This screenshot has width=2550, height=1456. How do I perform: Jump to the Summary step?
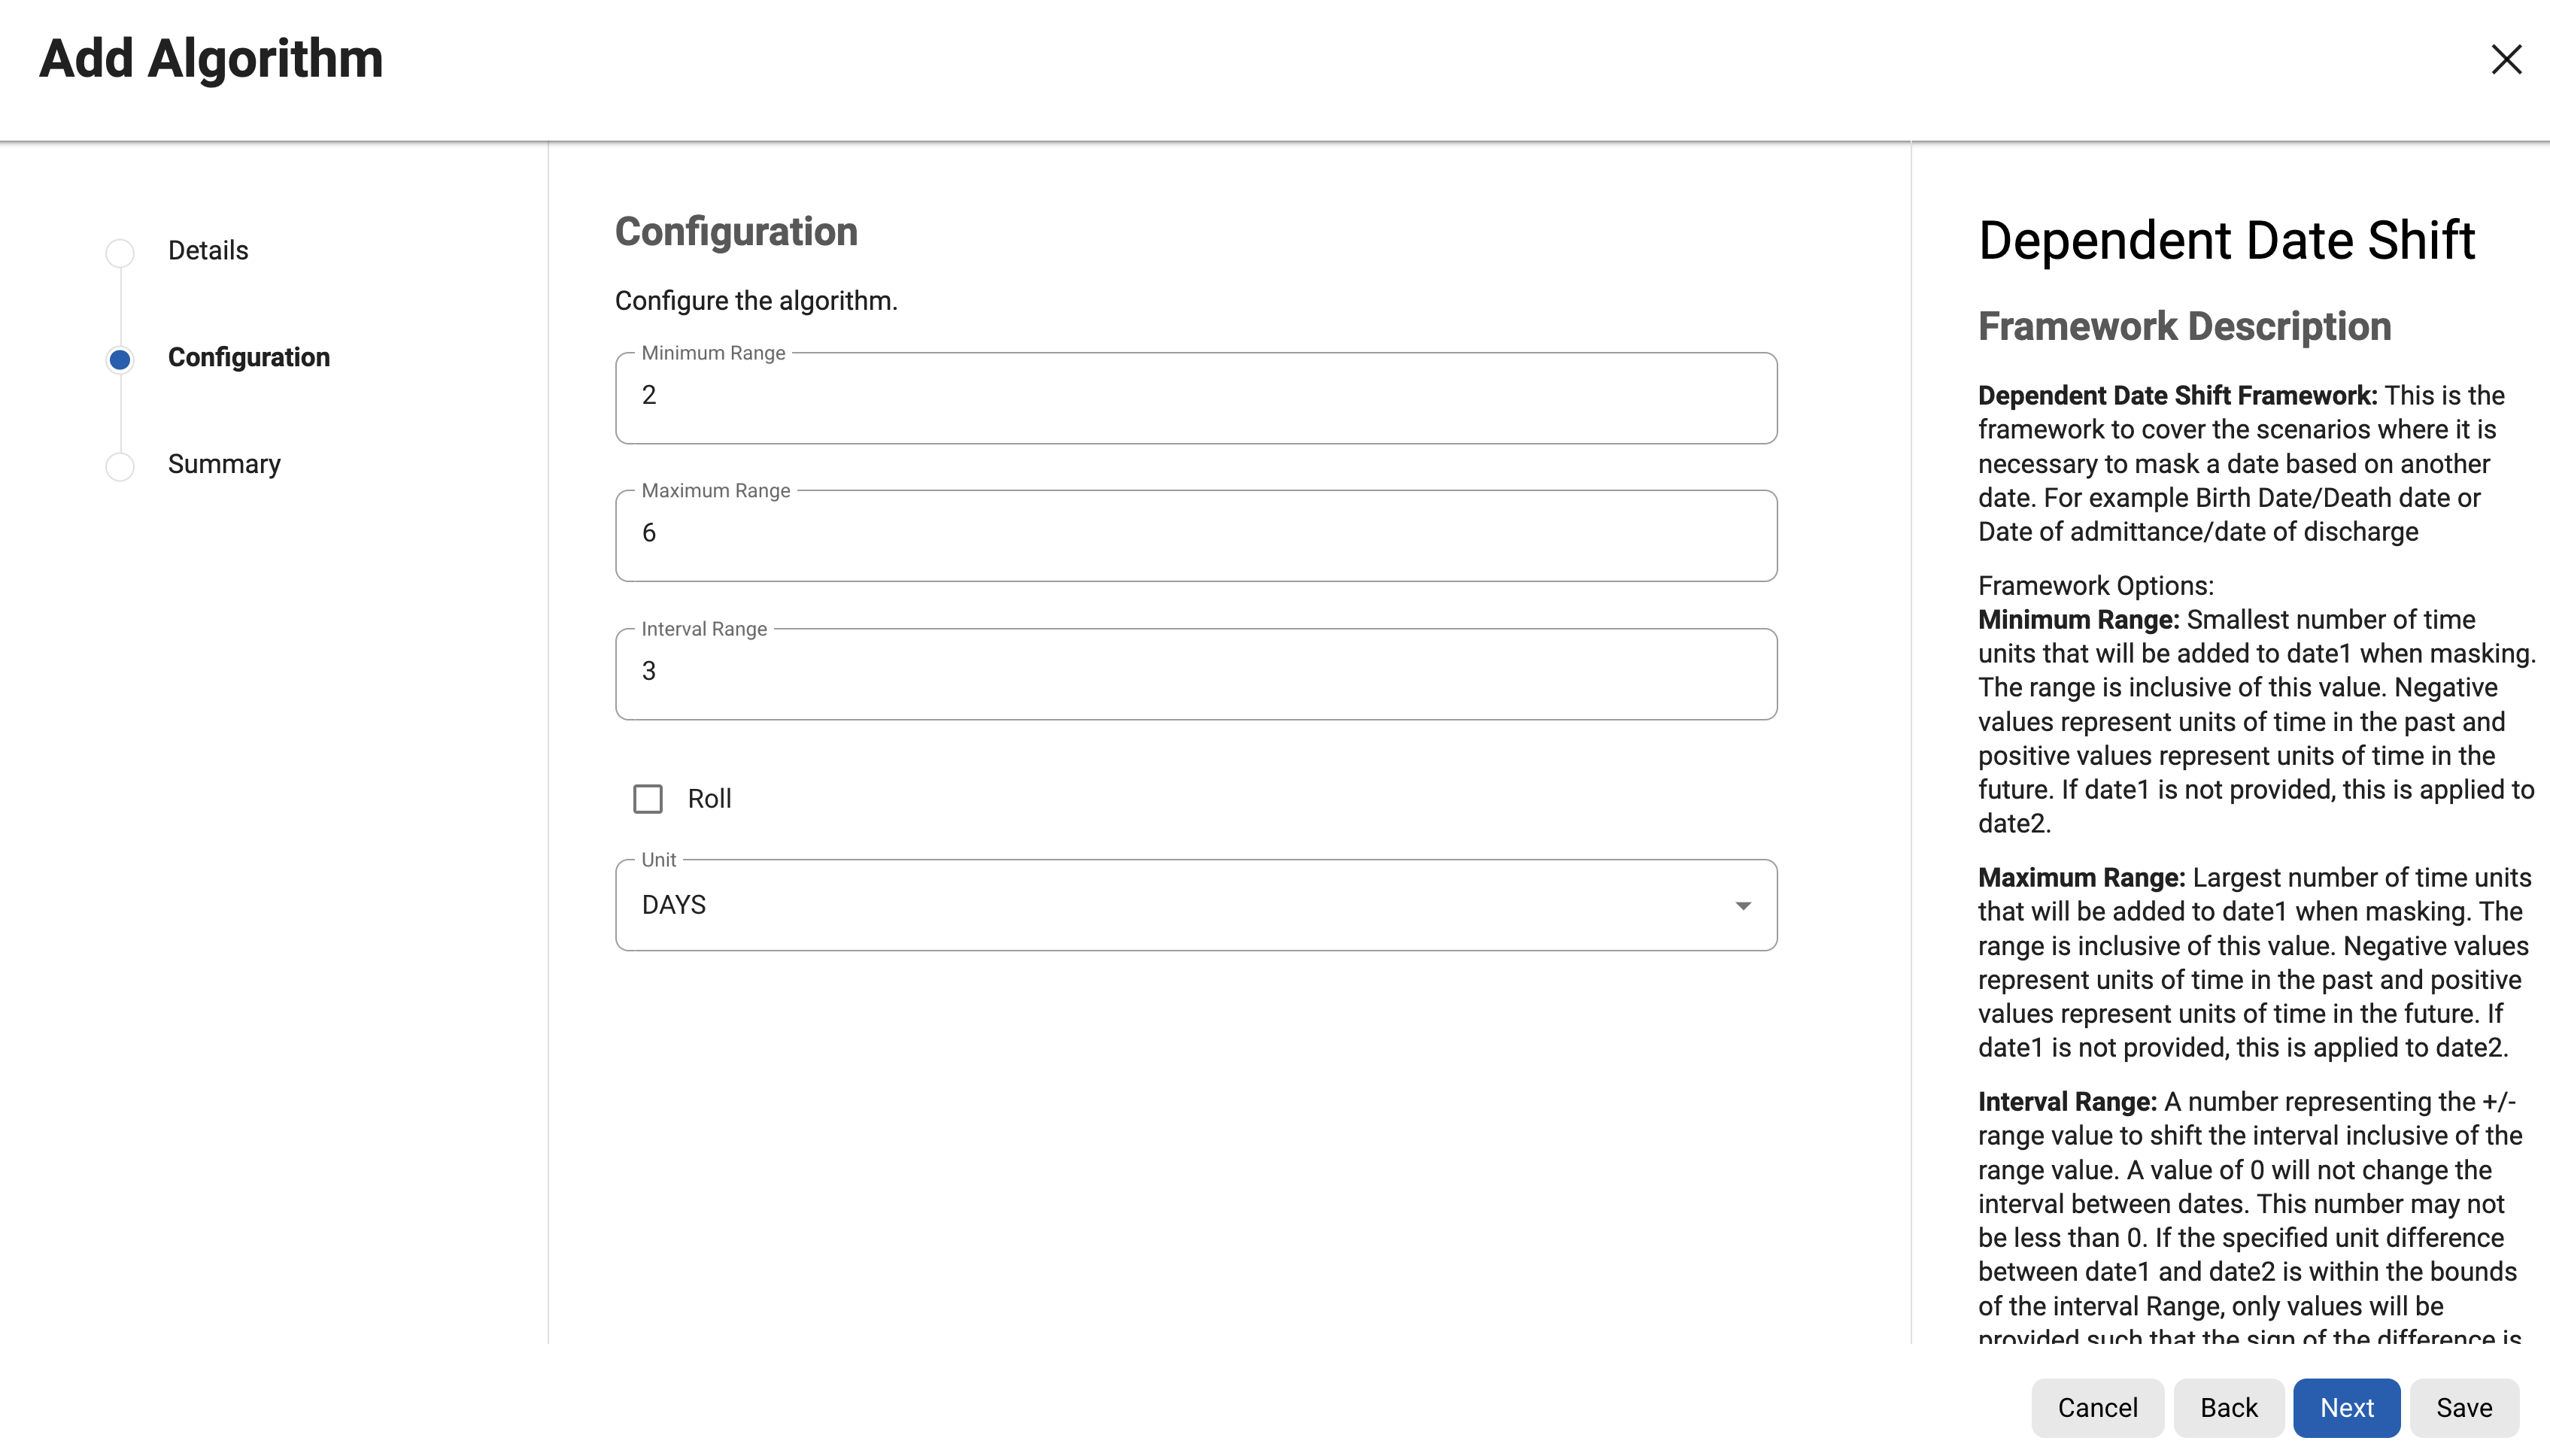click(x=224, y=465)
